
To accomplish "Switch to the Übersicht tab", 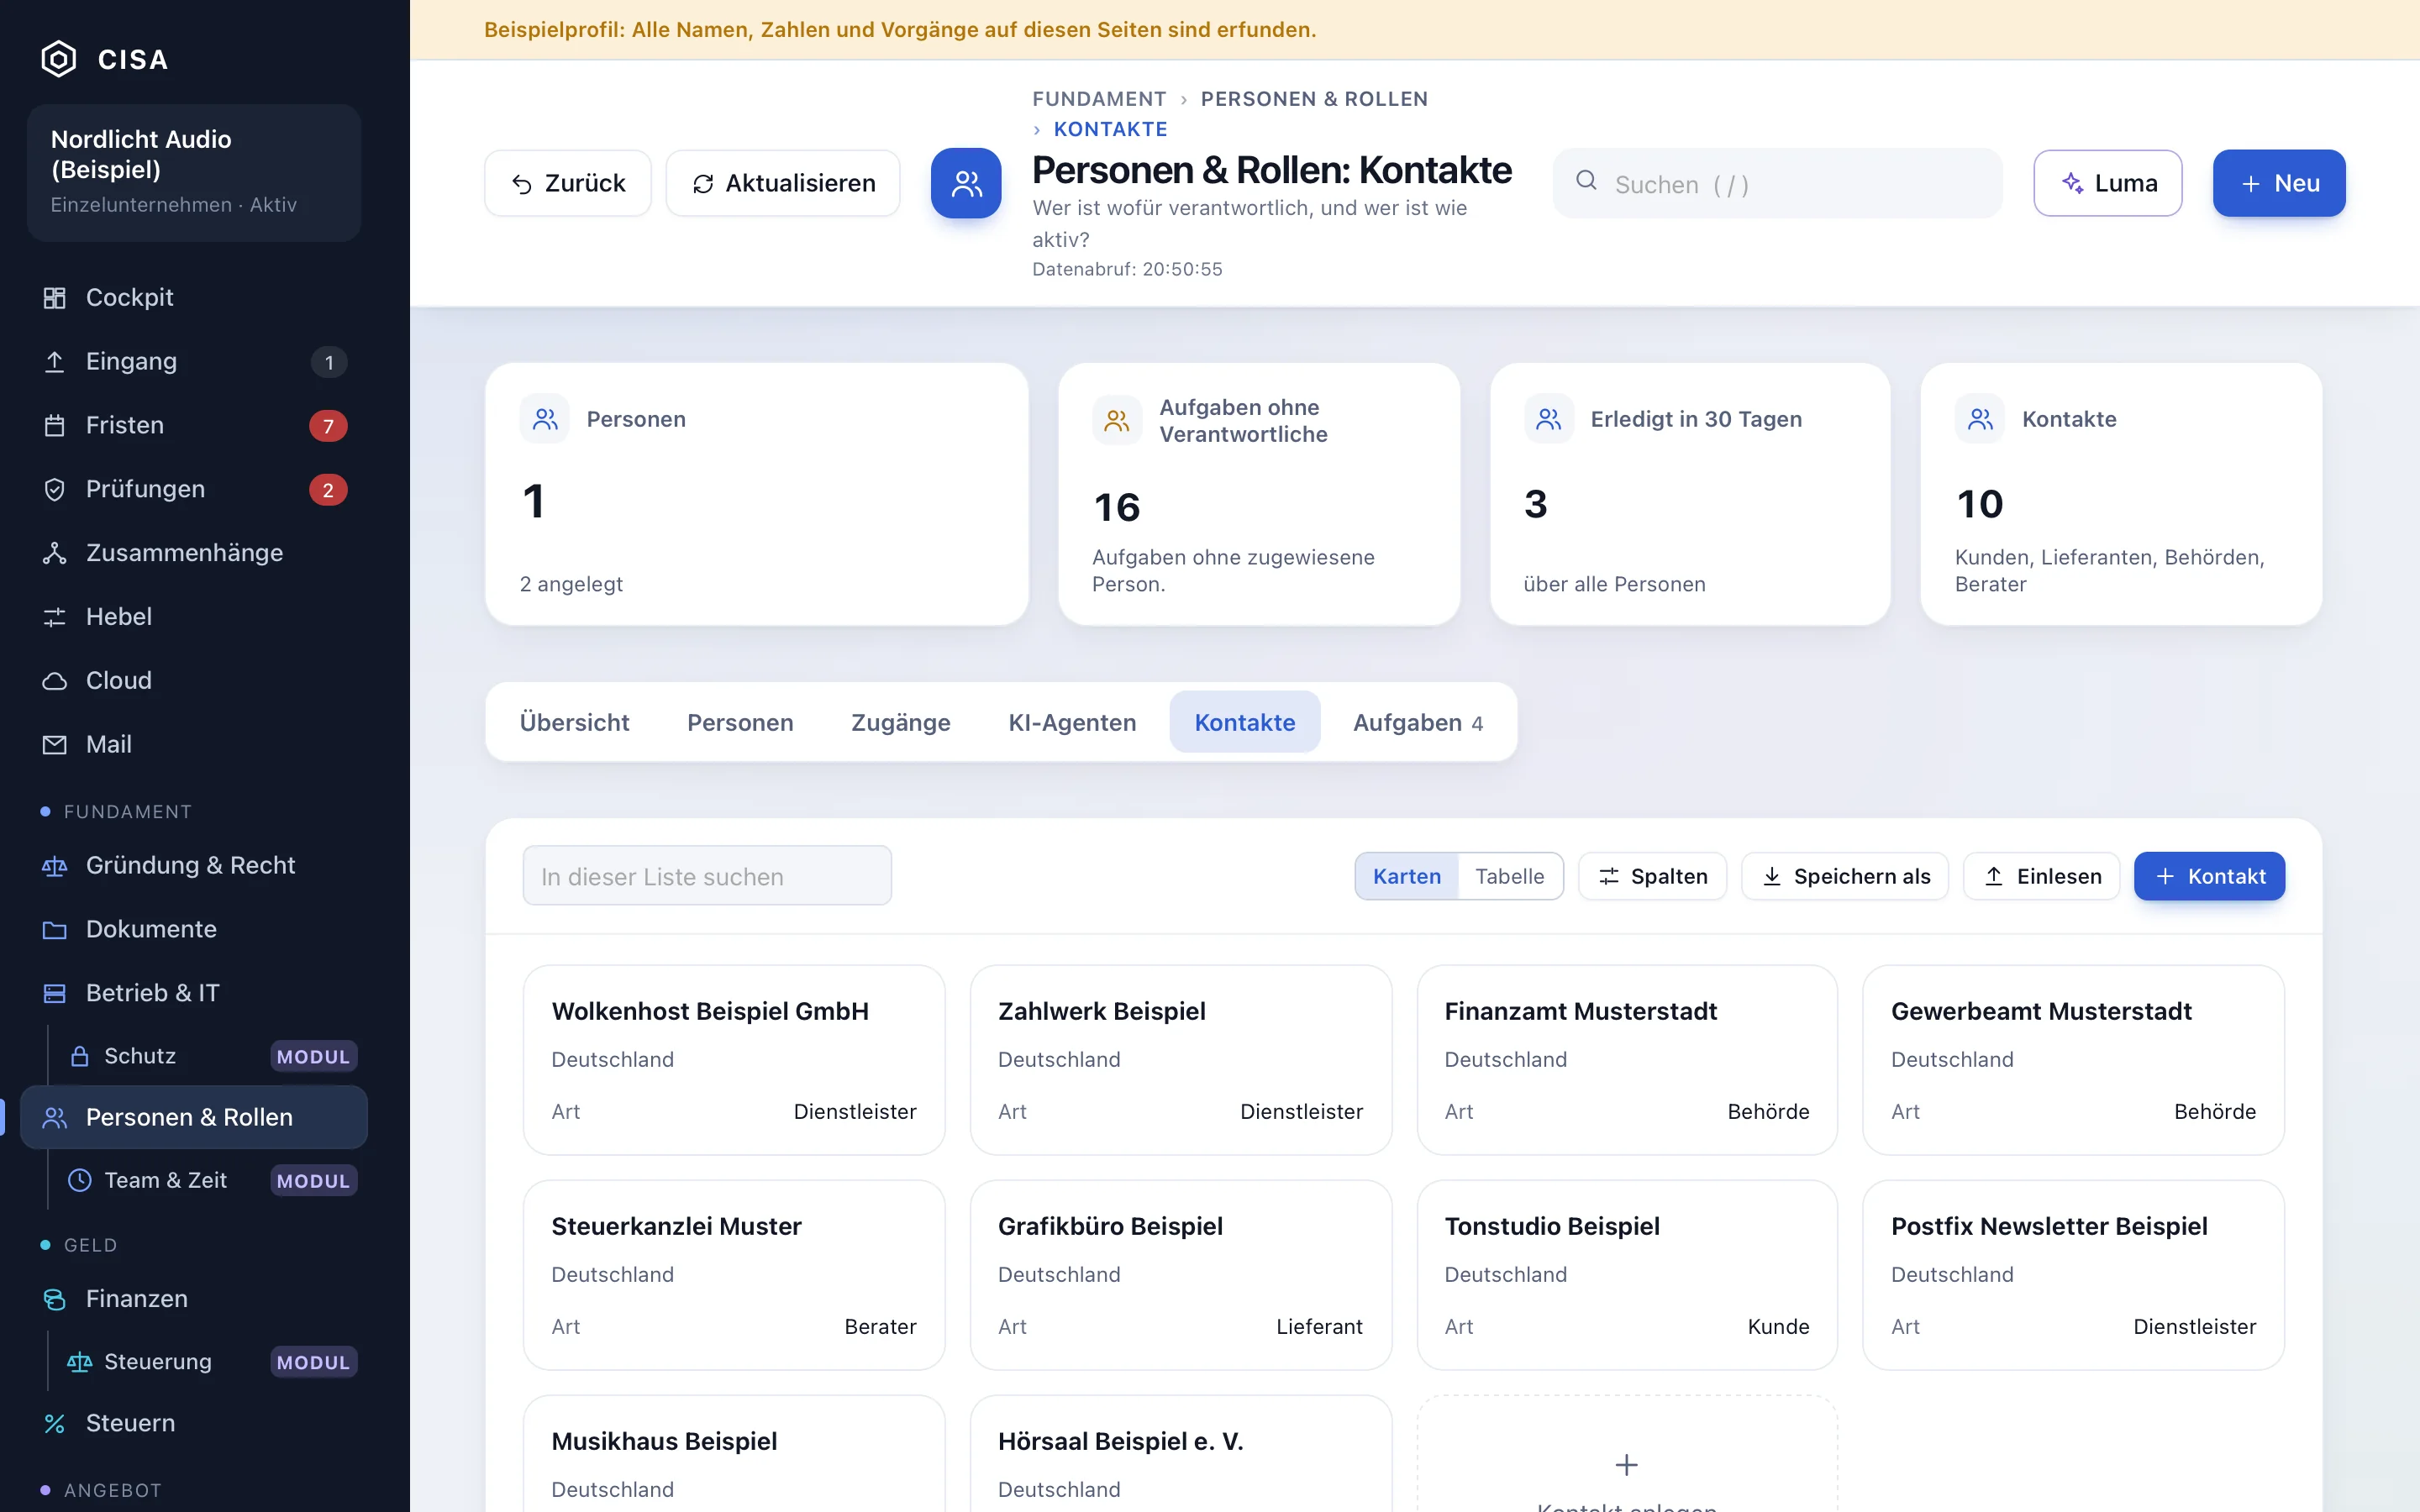I will pos(574,722).
